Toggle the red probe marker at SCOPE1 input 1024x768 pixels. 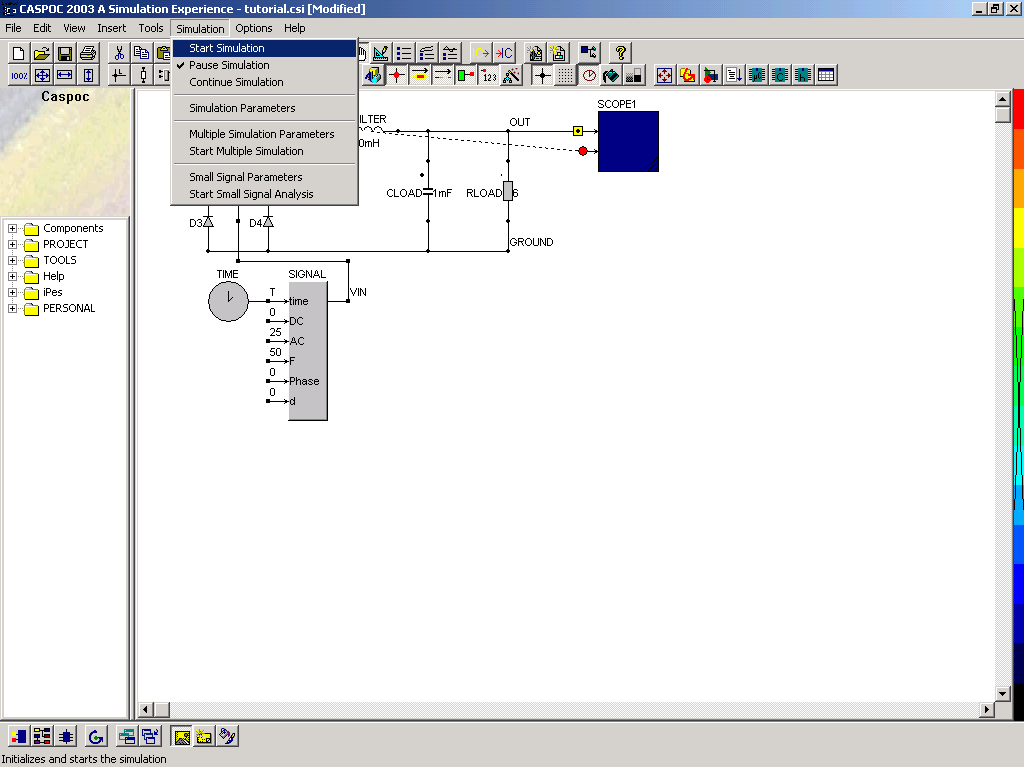(583, 151)
